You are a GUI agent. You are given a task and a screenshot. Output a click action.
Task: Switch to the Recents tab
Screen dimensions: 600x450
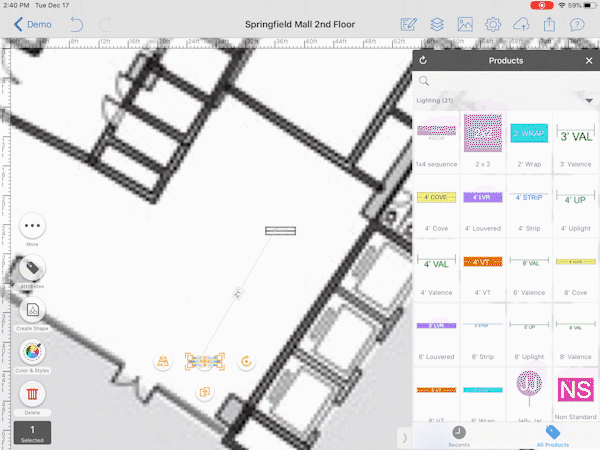[x=459, y=435]
